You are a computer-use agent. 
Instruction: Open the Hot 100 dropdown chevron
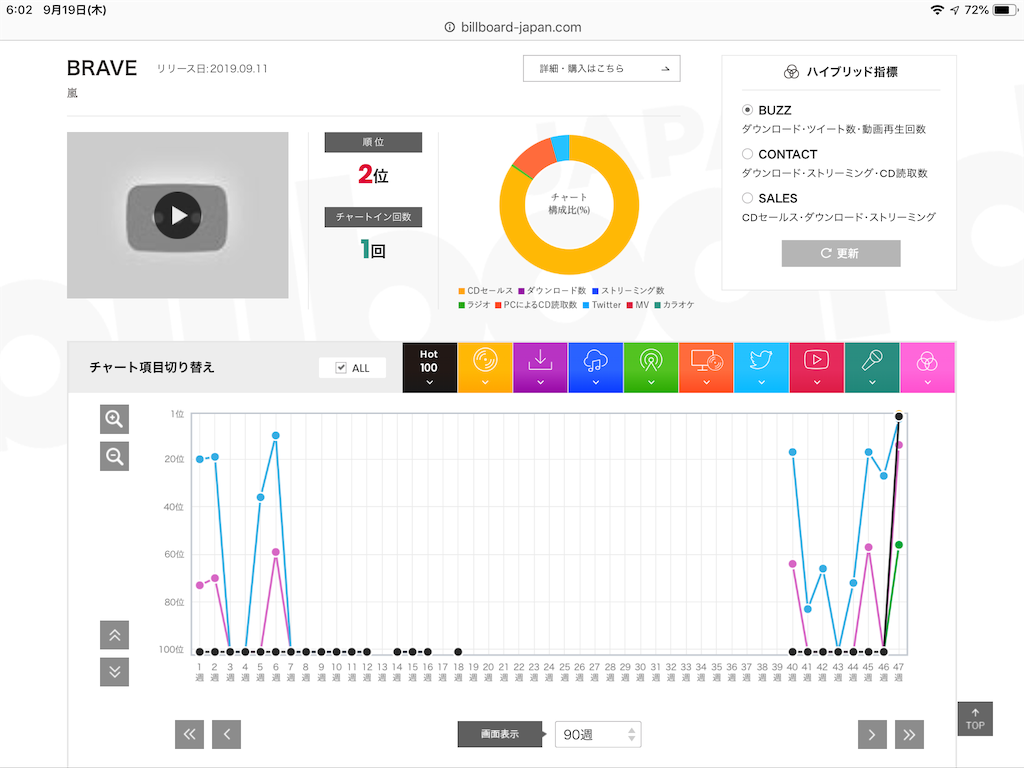pyautogui.click(x=429, y=380)
